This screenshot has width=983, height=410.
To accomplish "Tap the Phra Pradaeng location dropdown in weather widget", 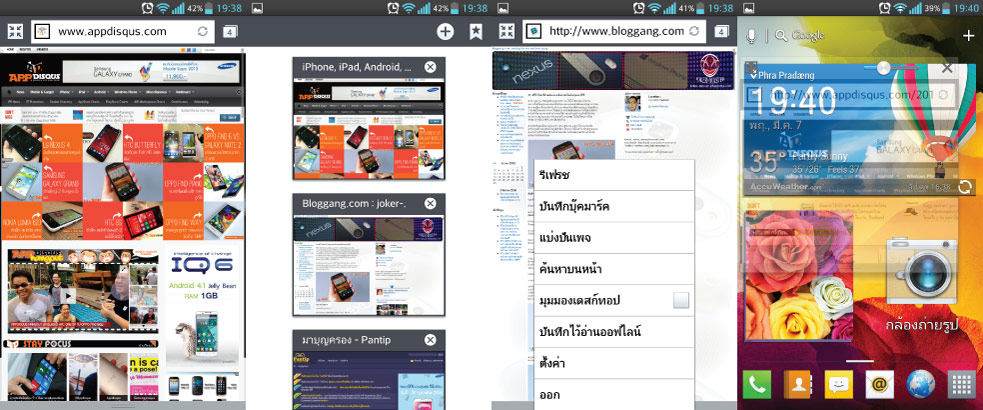I will (782, 75).
